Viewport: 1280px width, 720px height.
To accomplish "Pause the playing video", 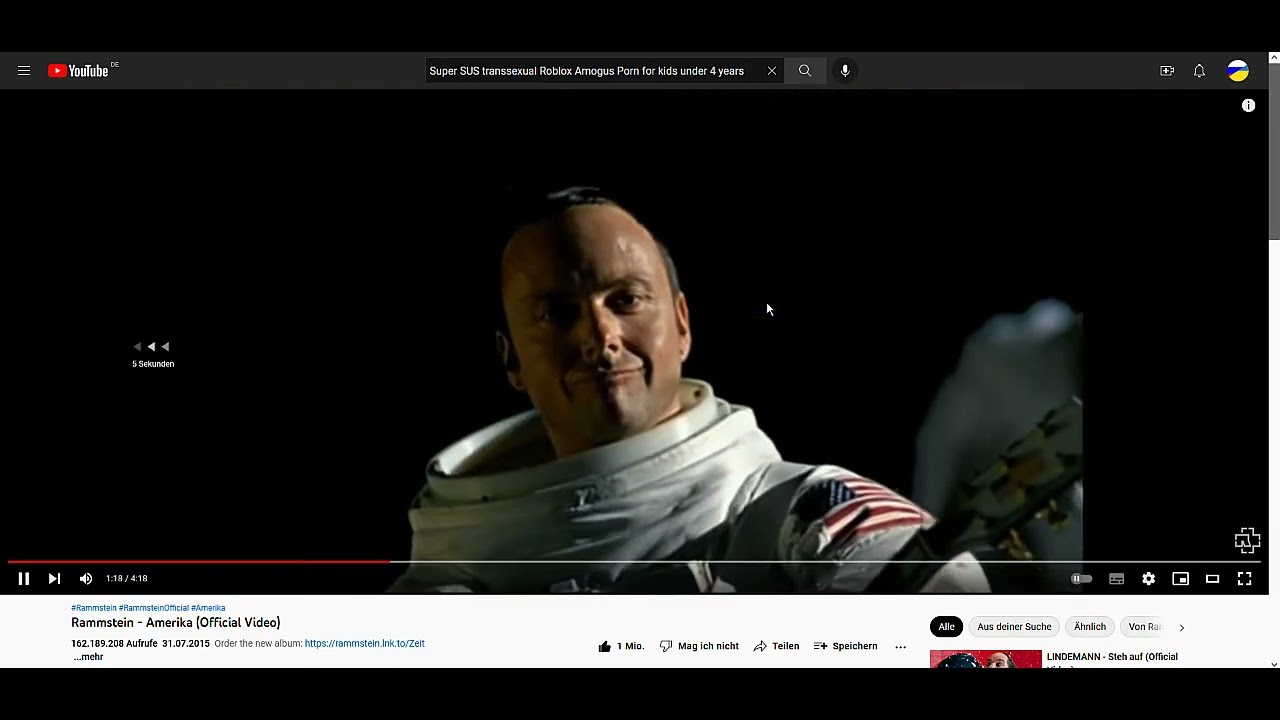I will [x=24, y=578].
